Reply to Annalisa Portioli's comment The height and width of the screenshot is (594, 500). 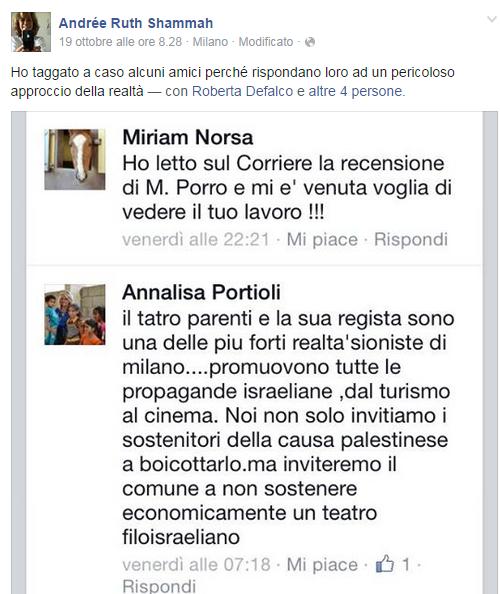tap(159, 586)
